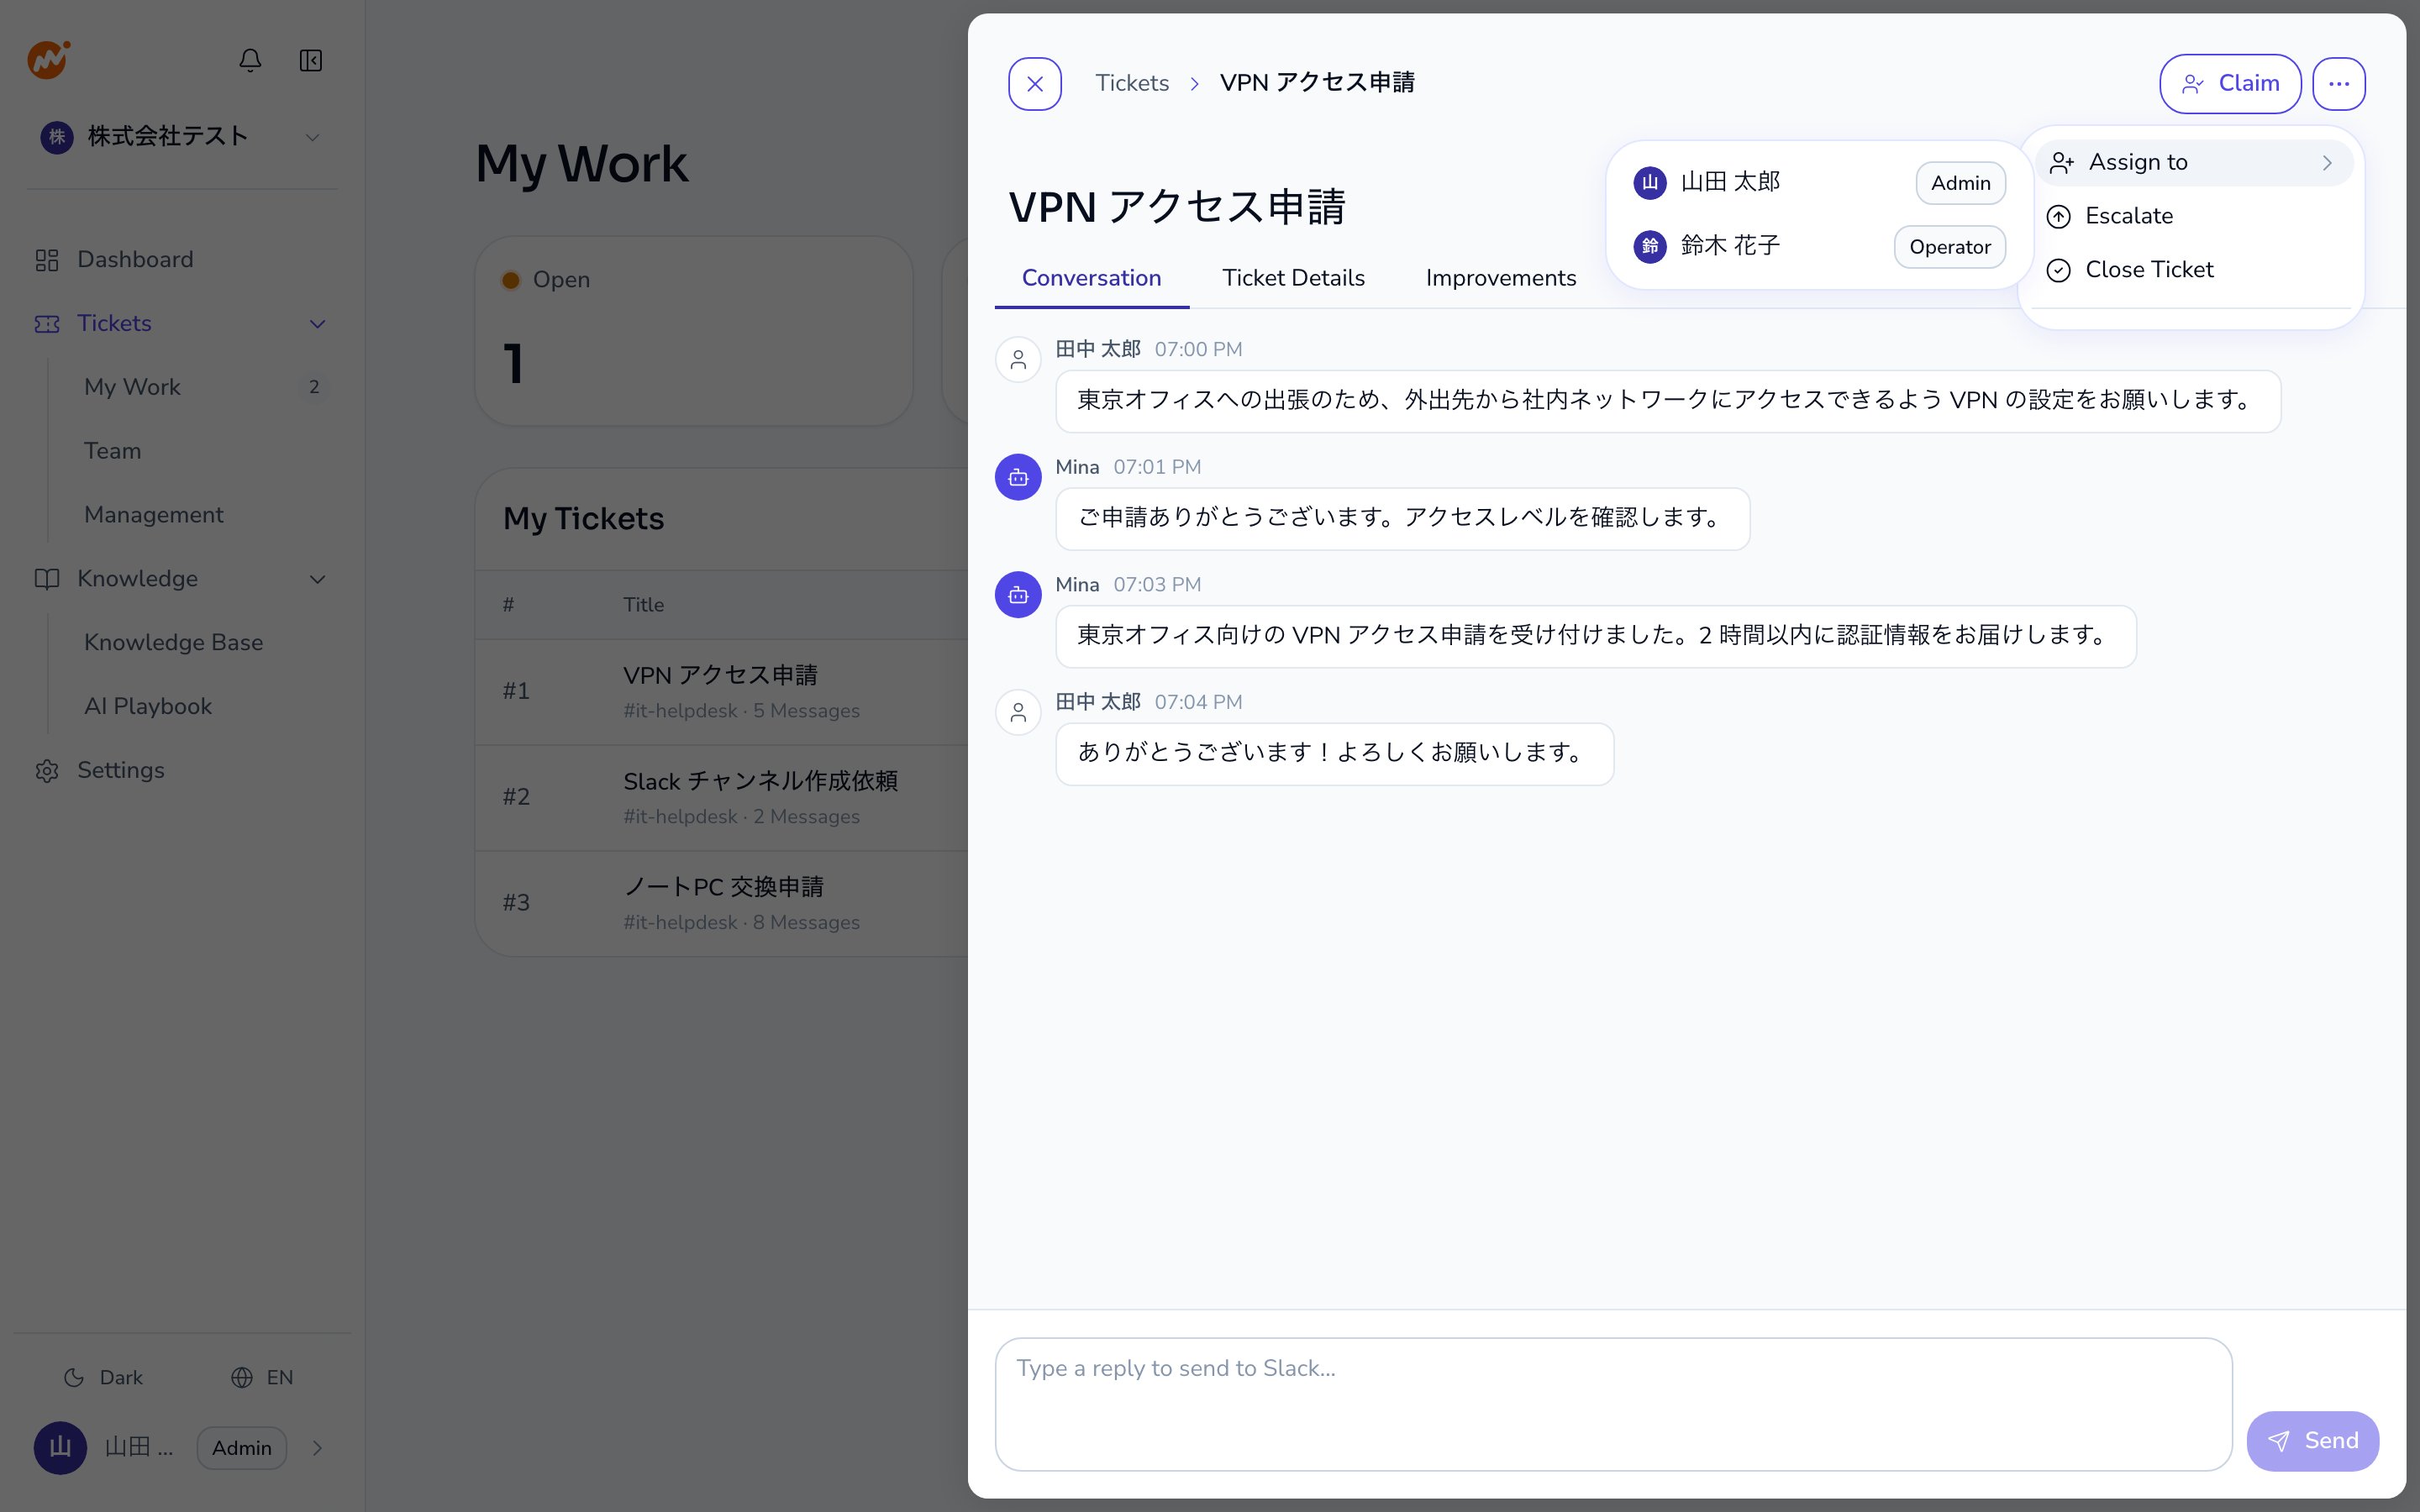Click the Claim person-check icon
This screenshot has height=1512, width=2420.
point(2193,84)
